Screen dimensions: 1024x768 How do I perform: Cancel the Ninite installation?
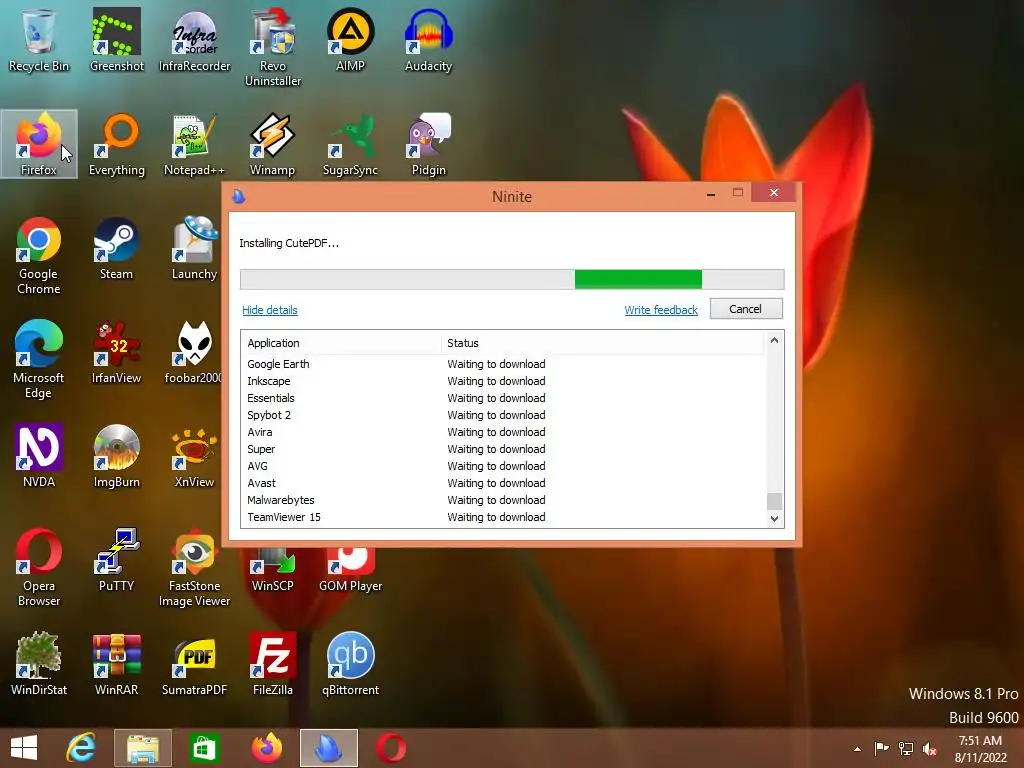click(746, 309)
